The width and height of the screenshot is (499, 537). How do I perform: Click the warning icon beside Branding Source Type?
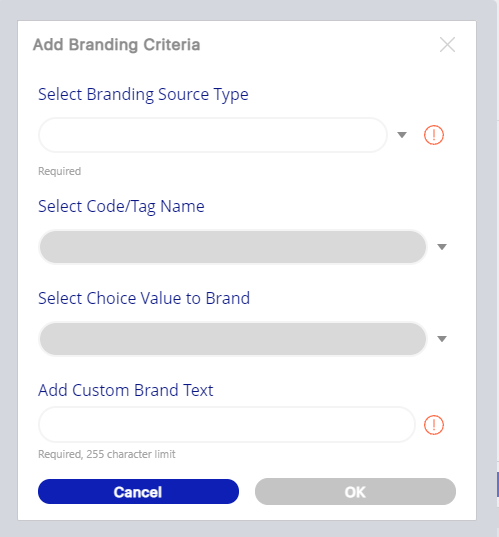coord(434,135)
